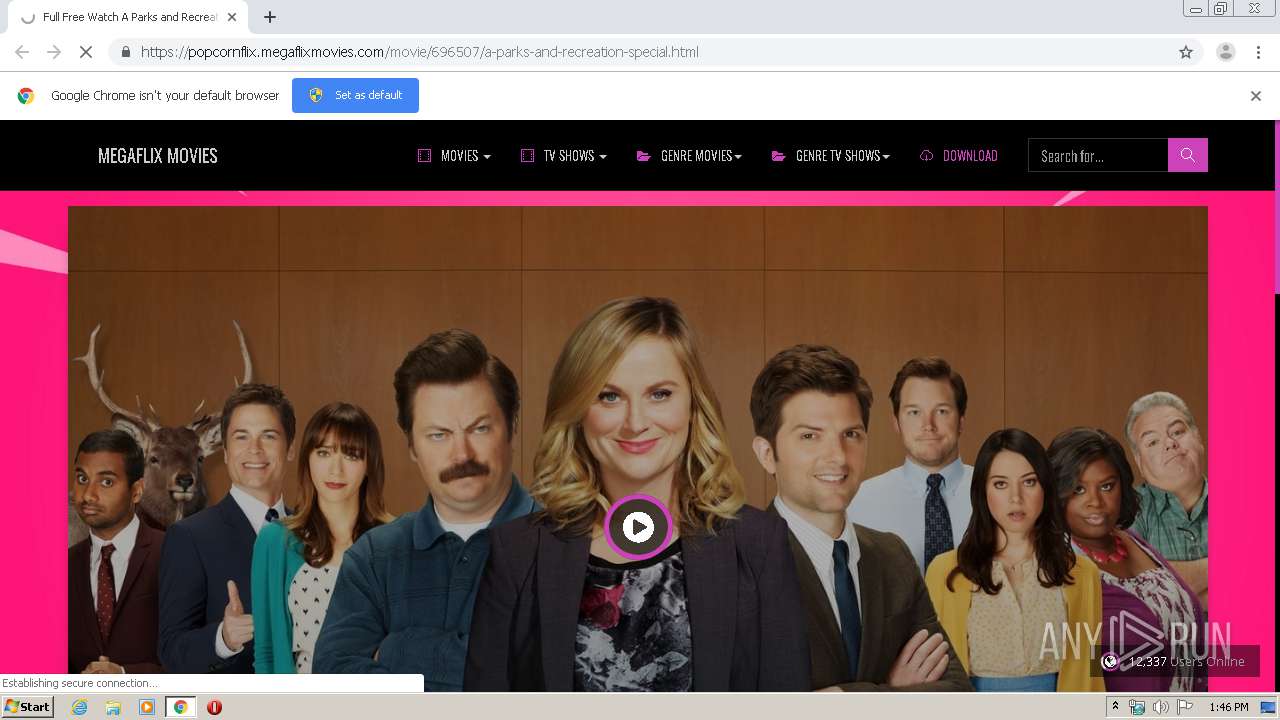Click the pink search magnifier button
This screenshot has width=1280, height=720.
click(1187, 155)
